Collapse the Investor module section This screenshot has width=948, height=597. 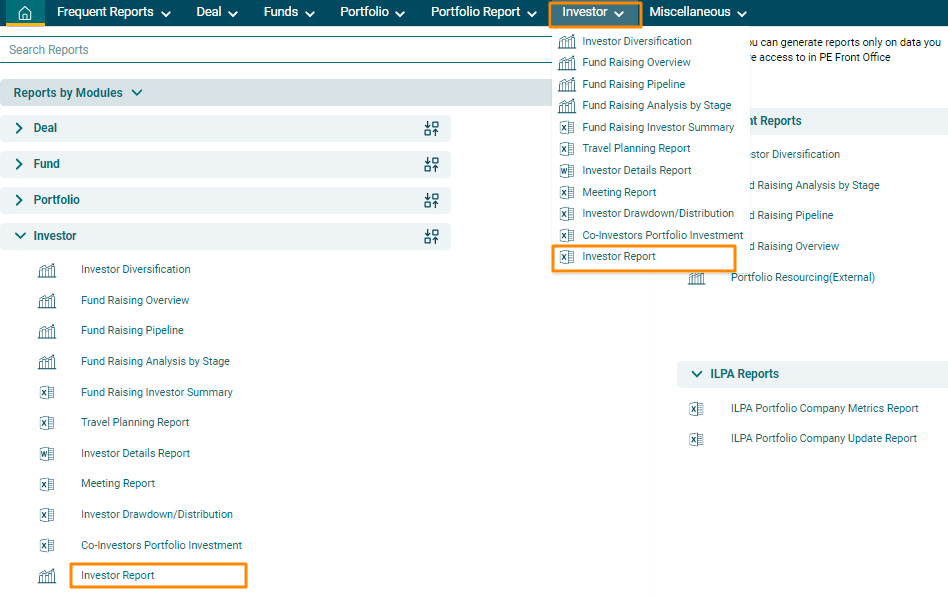tap(19, 236)
